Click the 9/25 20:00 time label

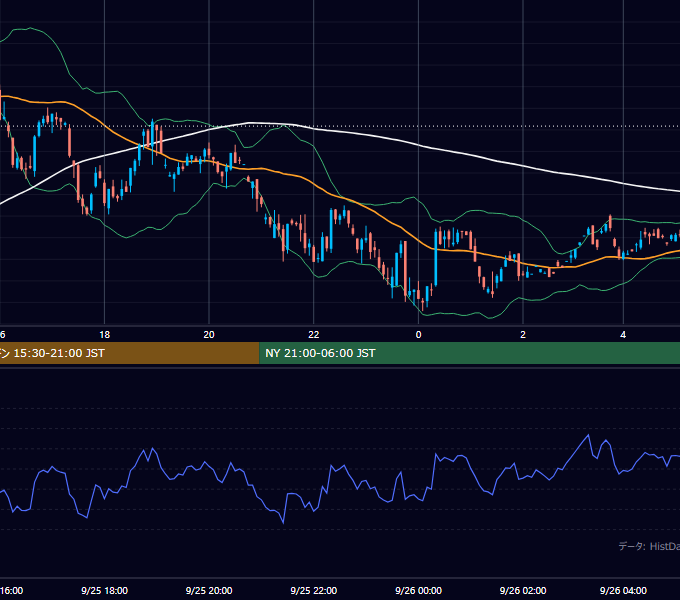click(209, 590)
